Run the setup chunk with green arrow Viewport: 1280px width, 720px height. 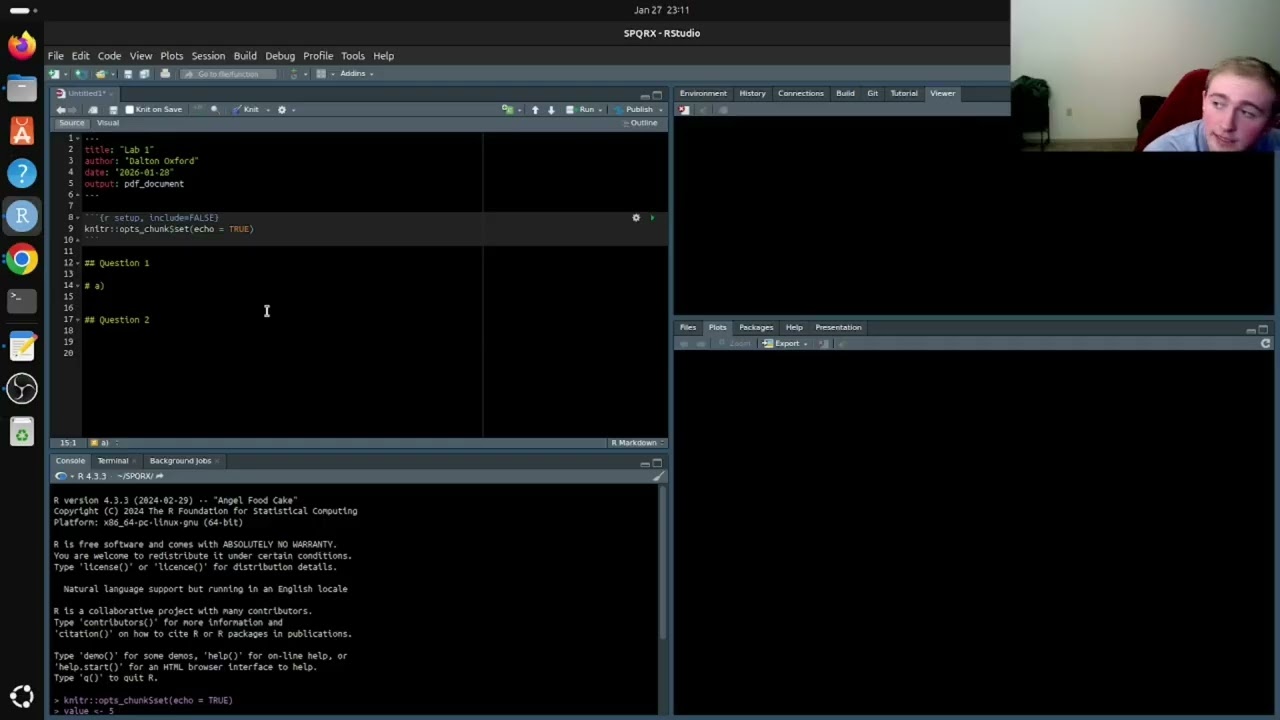[x=652, y=217]
